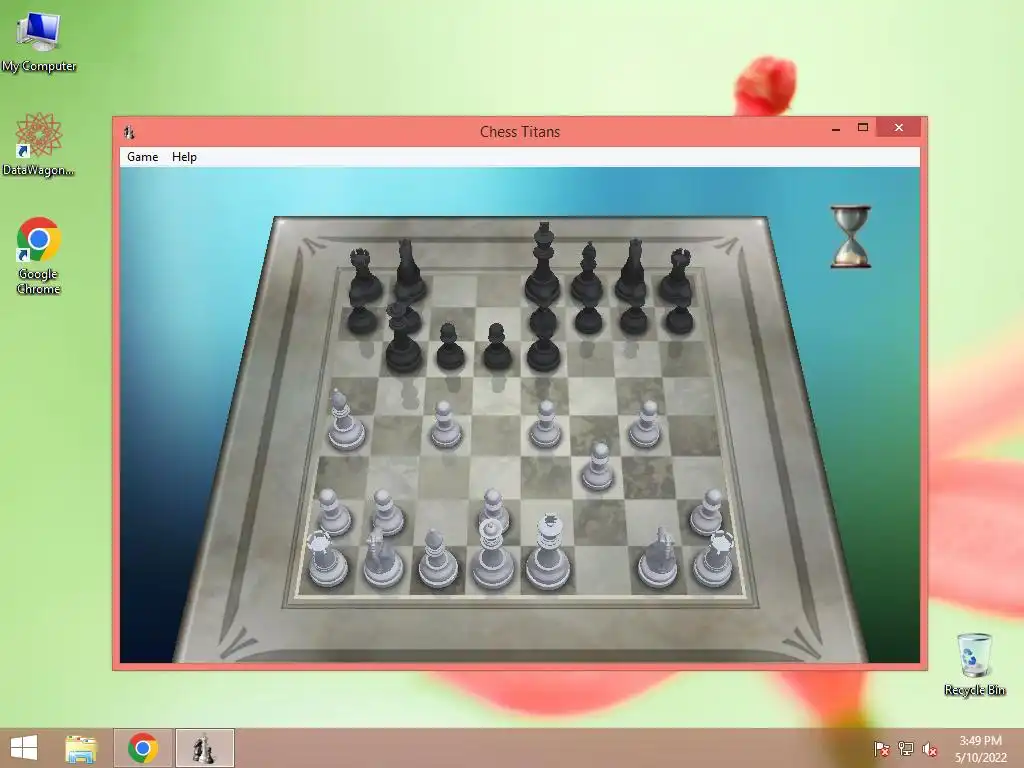The image size is (1024, 768).
Task: Select the white knight next to the right white rook
Action: (658, 557)
